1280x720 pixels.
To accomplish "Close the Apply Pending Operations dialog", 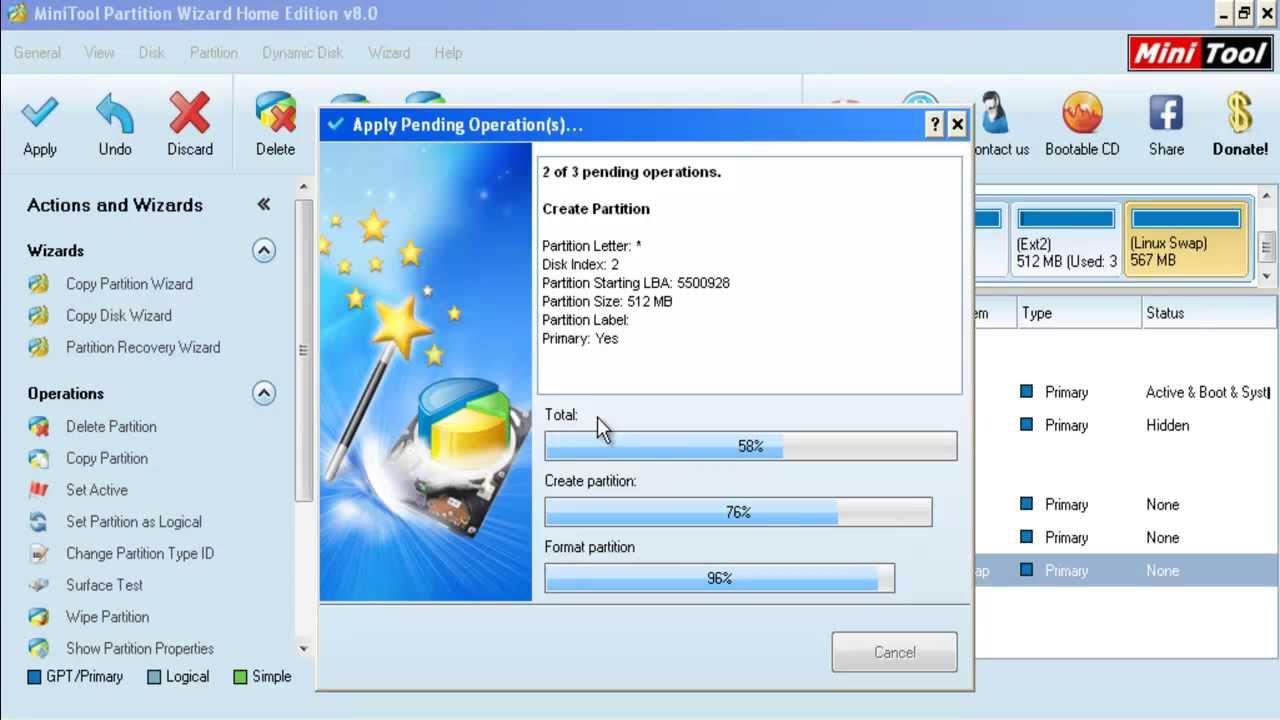I will [x=958, y=125].
